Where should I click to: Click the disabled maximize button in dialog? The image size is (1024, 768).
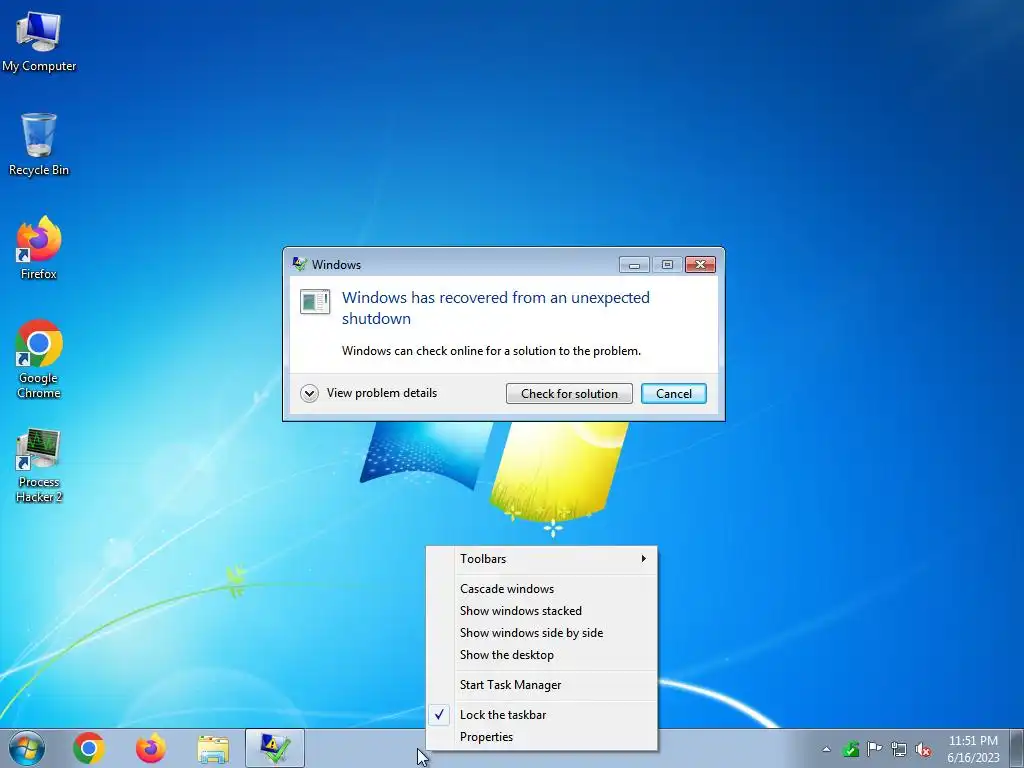tap(667, 264)
